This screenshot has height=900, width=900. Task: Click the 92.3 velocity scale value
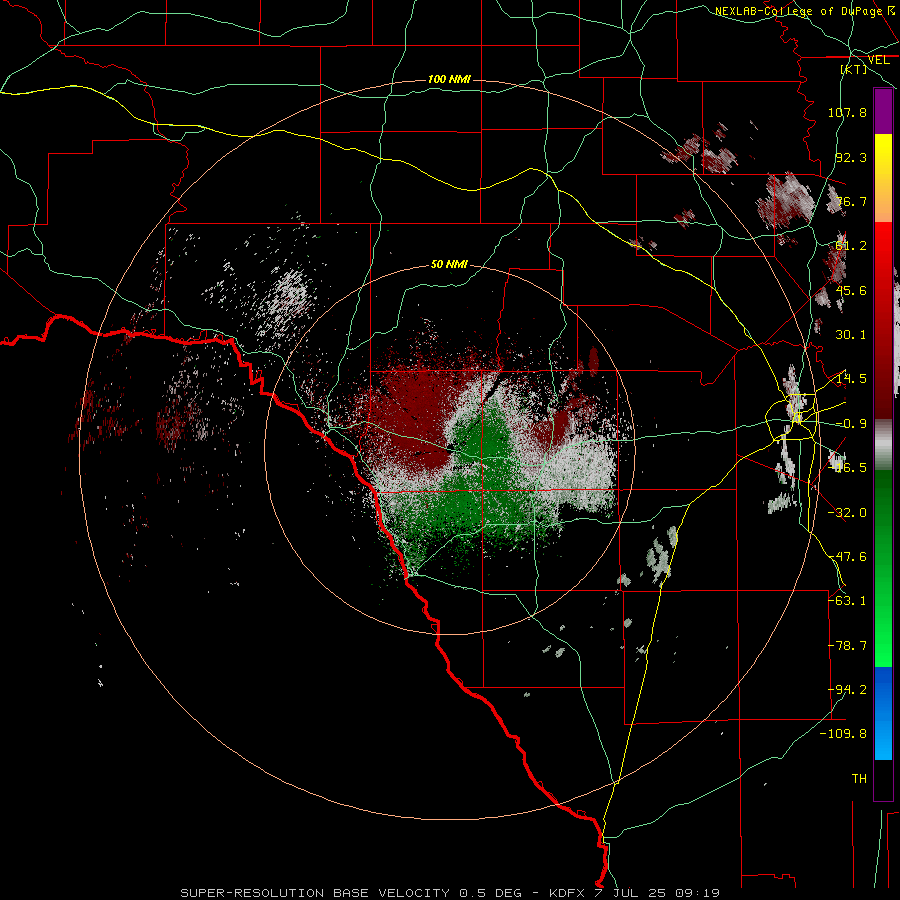pyautogui.click(x=851, y=157)
